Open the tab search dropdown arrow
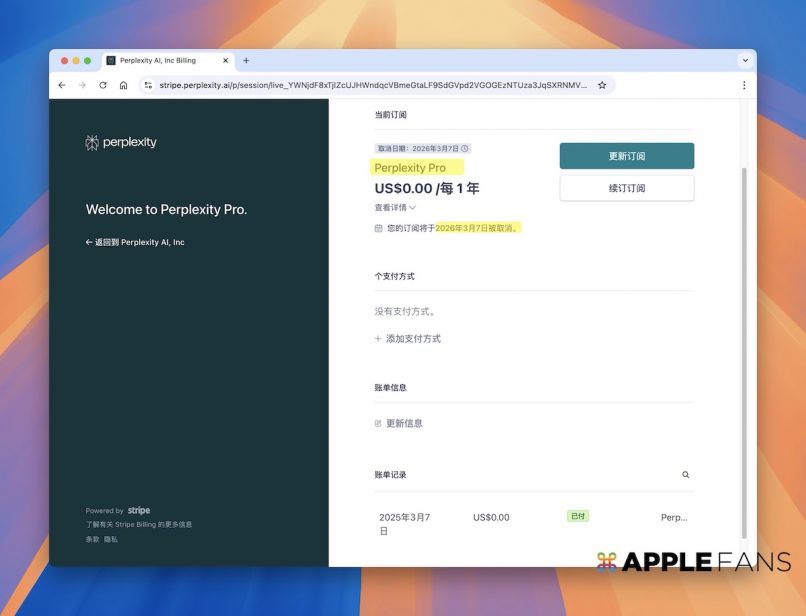This screenshot has height=616, width=806. [744, 60]
